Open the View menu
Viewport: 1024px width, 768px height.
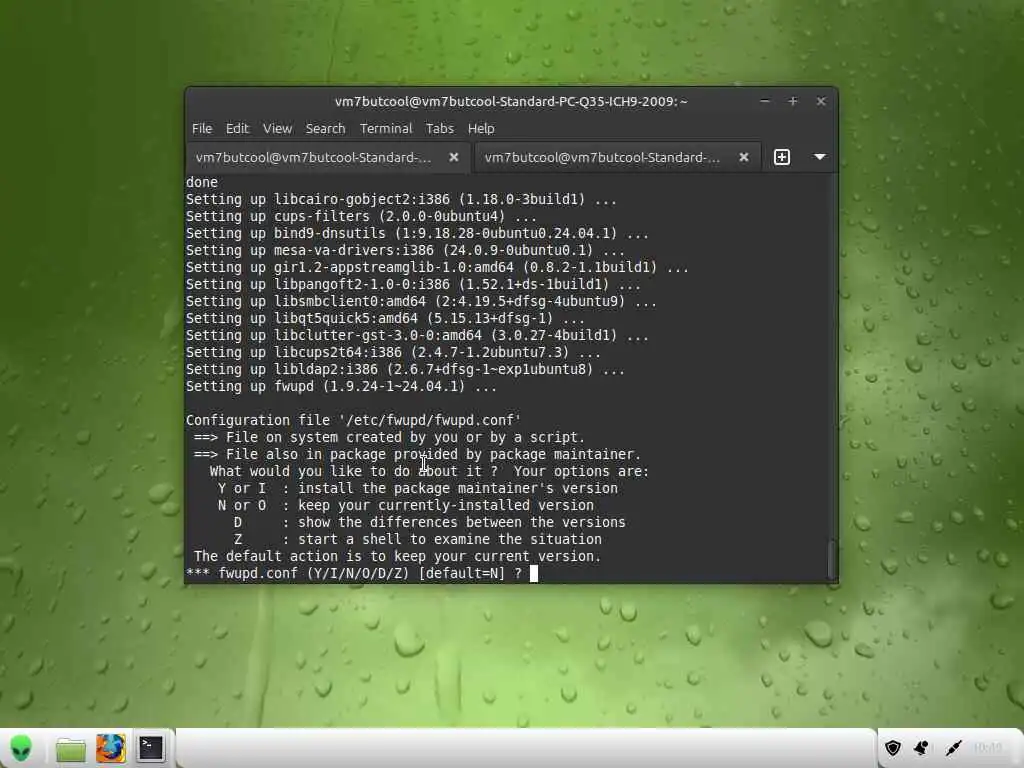(278, 129)
